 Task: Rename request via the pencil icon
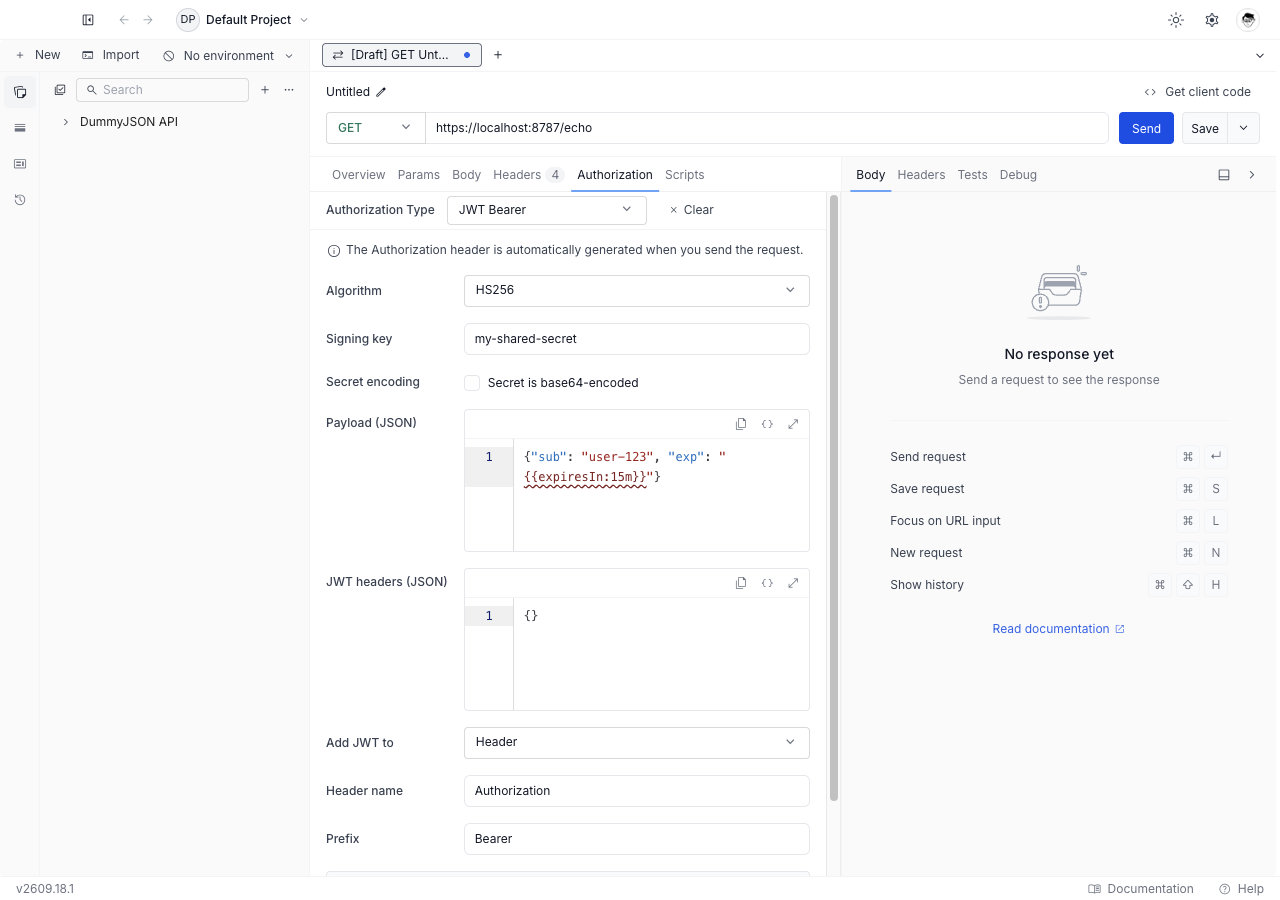point(381,92)
